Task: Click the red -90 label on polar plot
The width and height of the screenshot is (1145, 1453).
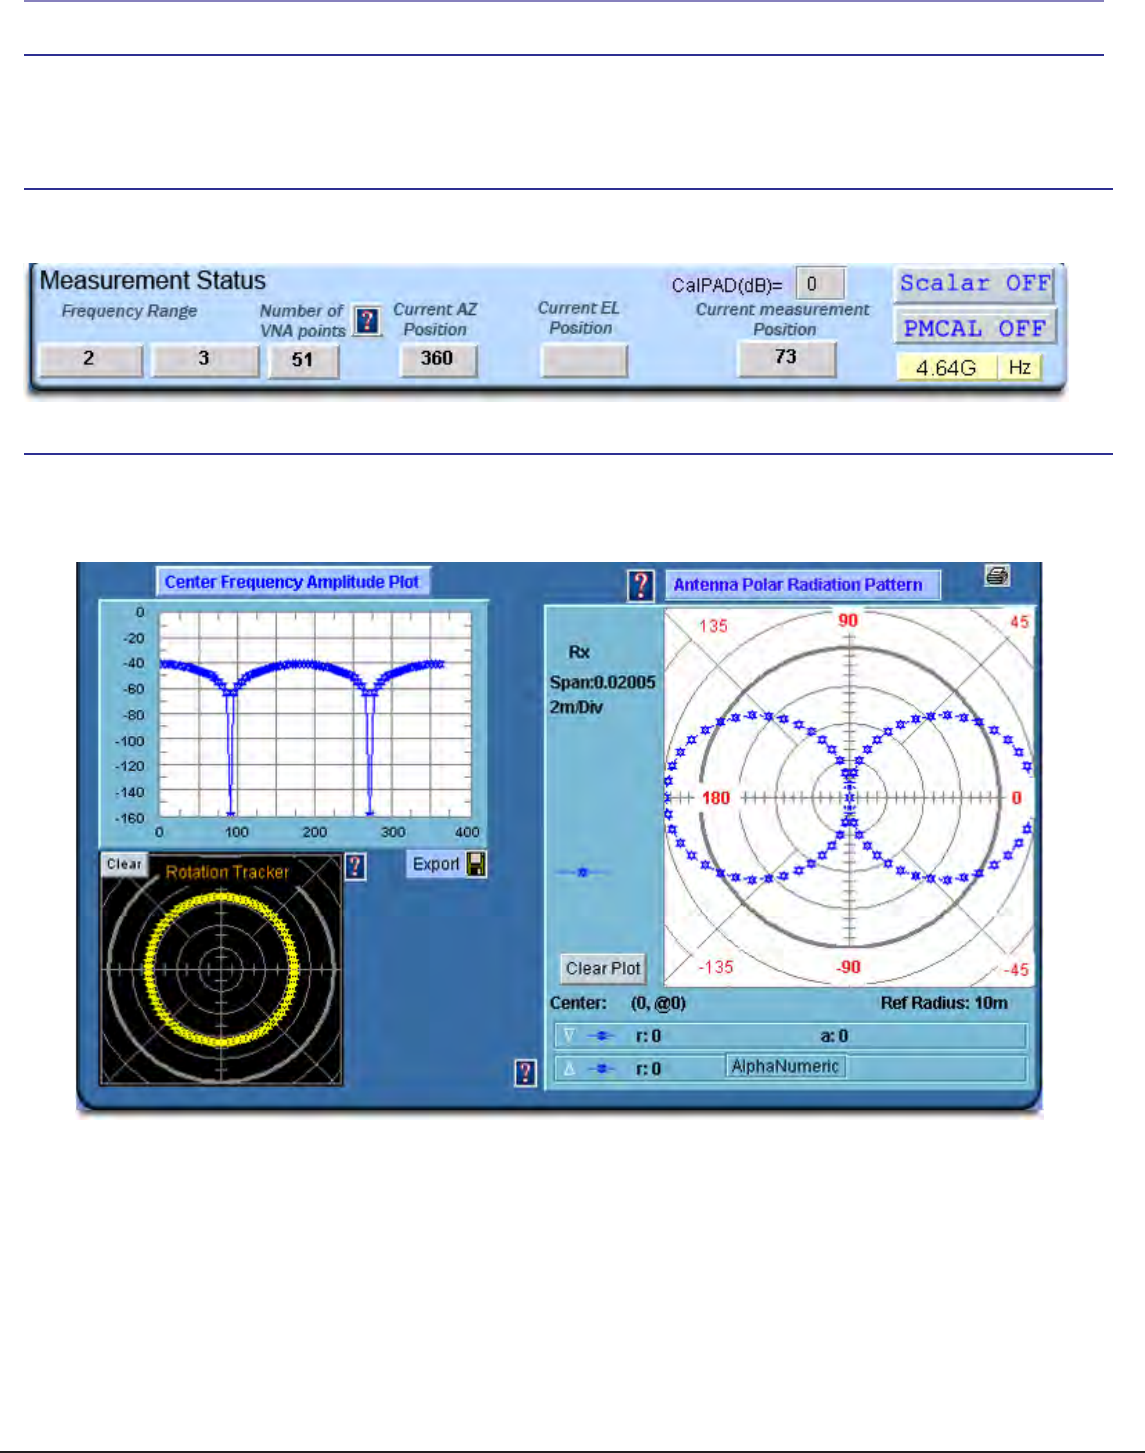Action: coord(848,967)
